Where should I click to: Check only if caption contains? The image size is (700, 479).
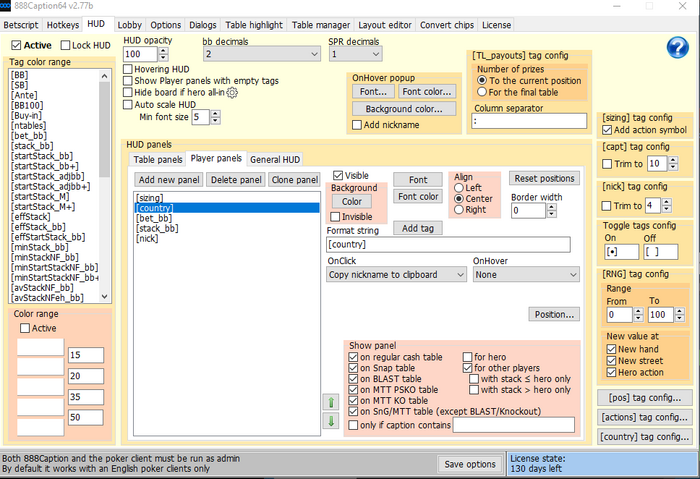(x=353, y=425)
